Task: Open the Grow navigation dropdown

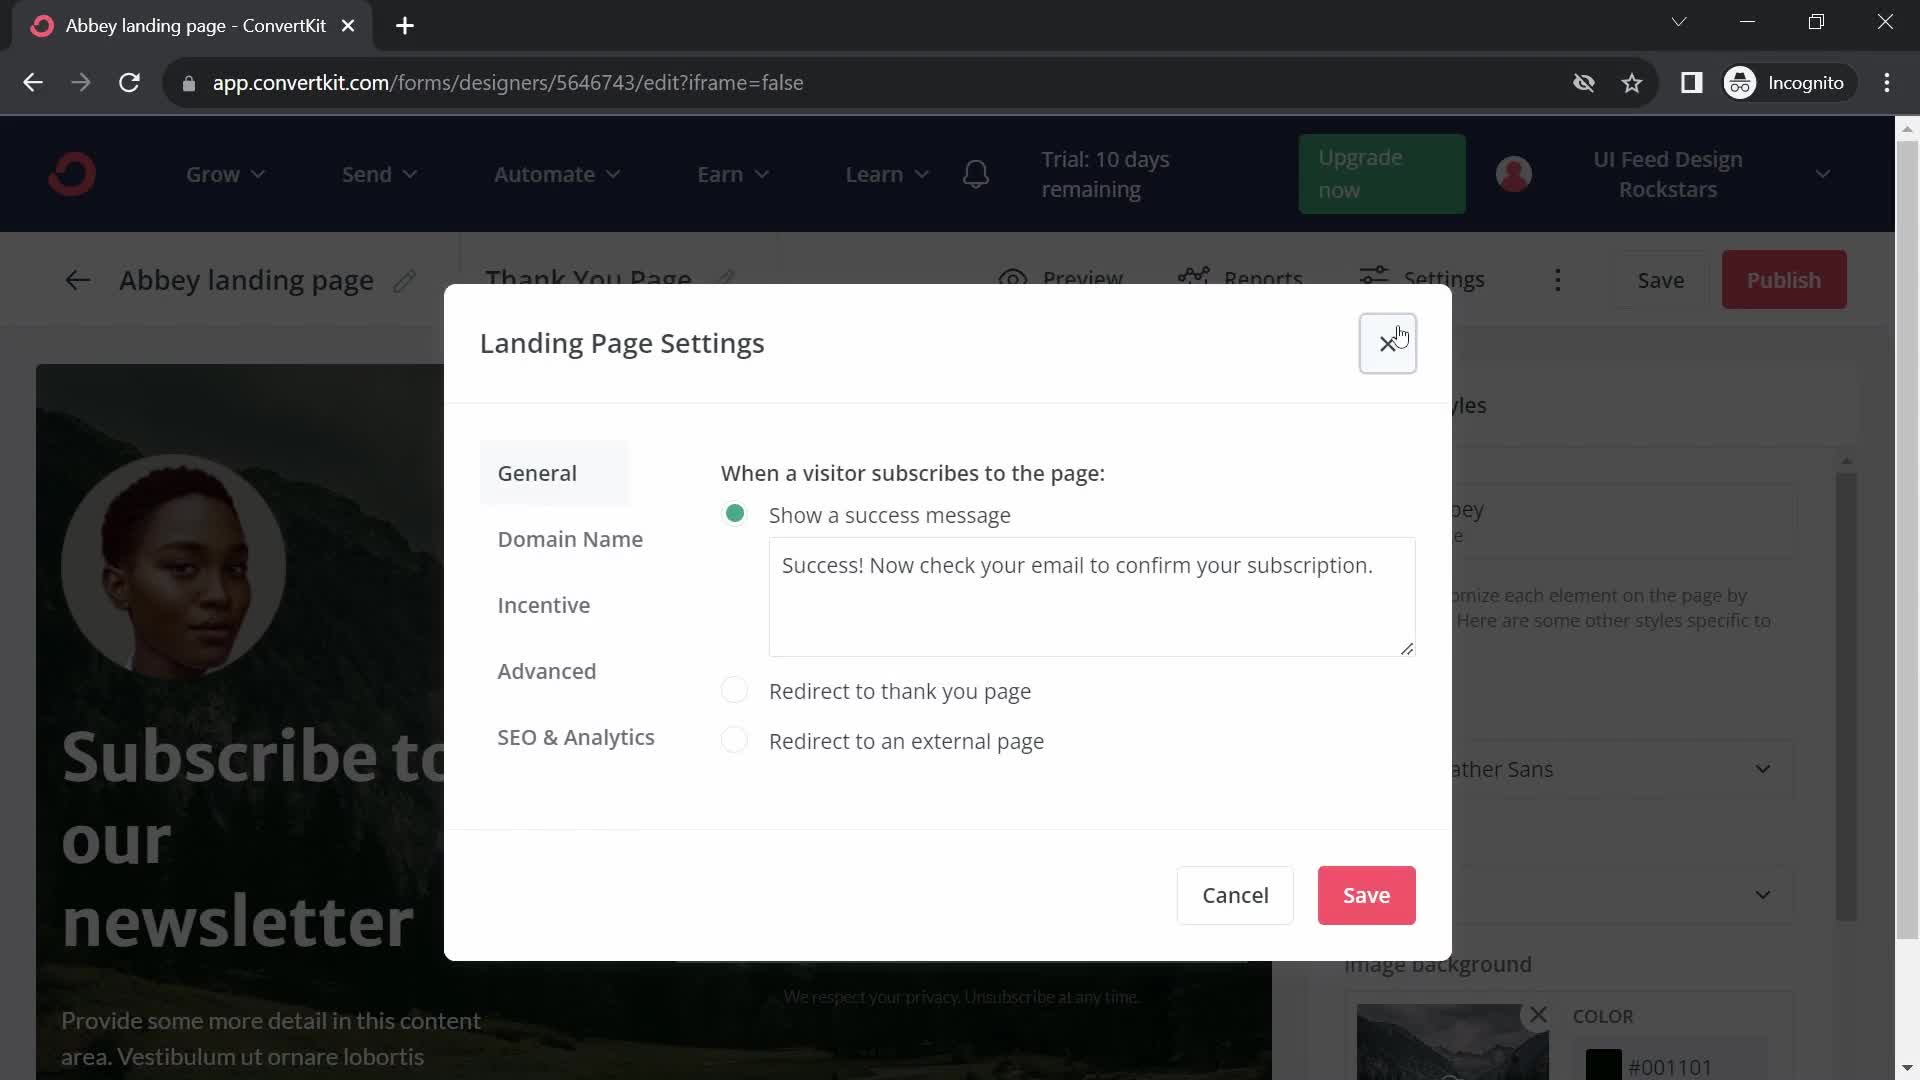Action: pos(224,173)
